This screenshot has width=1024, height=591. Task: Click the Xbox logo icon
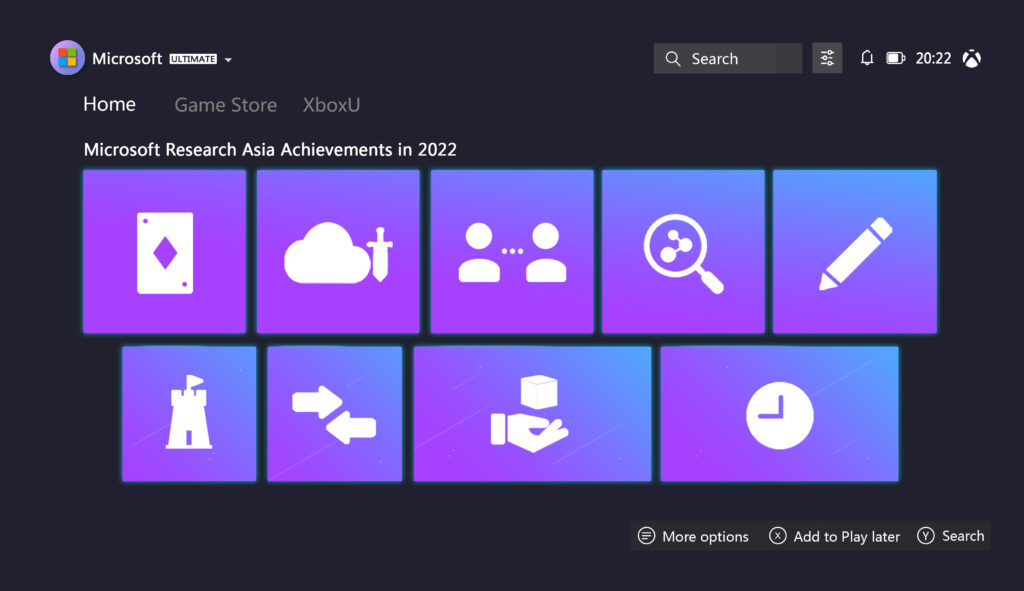[x=971, y=59]
